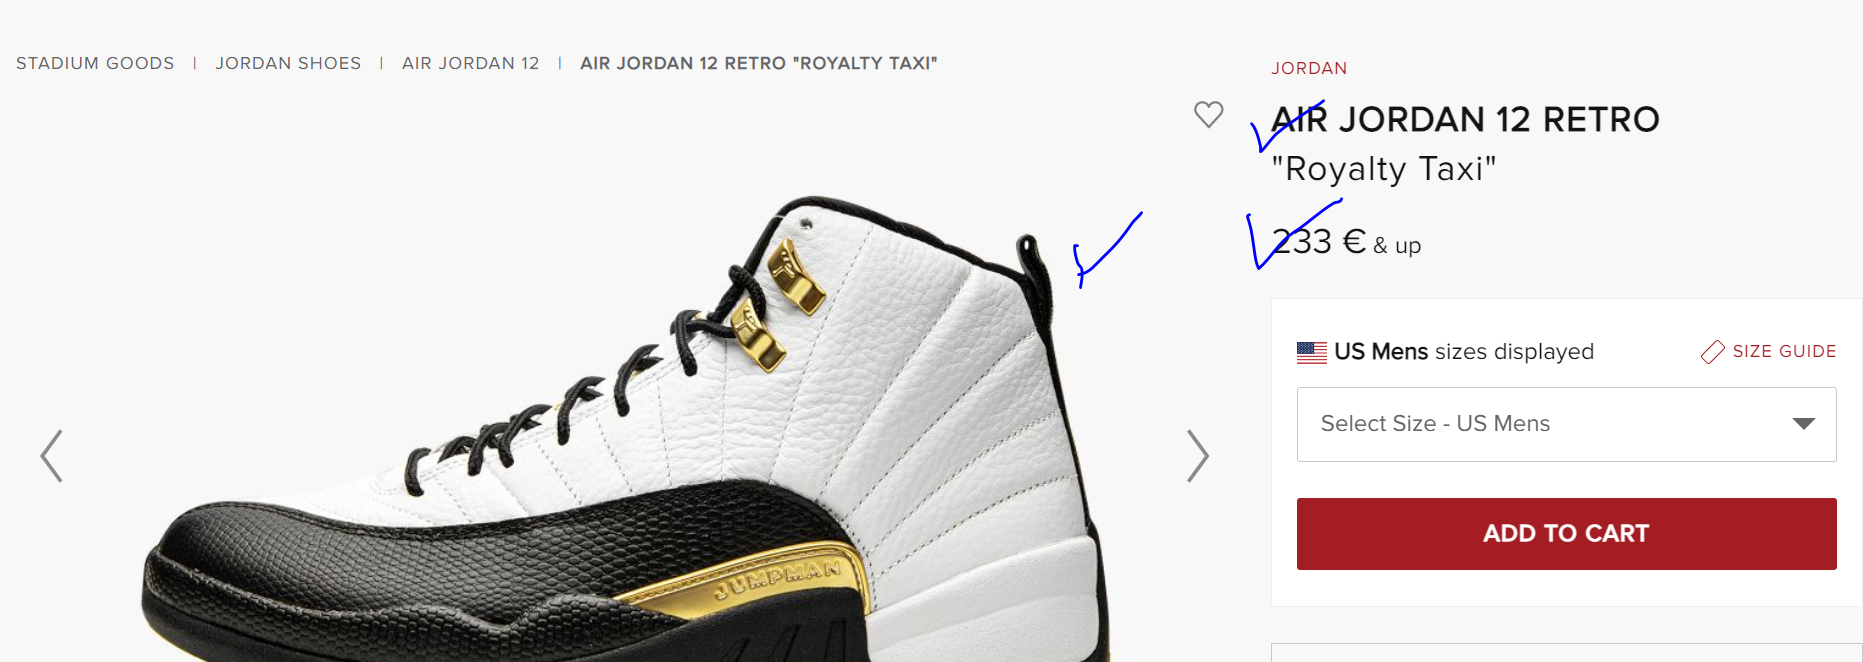The width and height of the screenshot is (1863, 662).
Task: Click current Royalty Taxi breadcrumb item
Action: 759,63
